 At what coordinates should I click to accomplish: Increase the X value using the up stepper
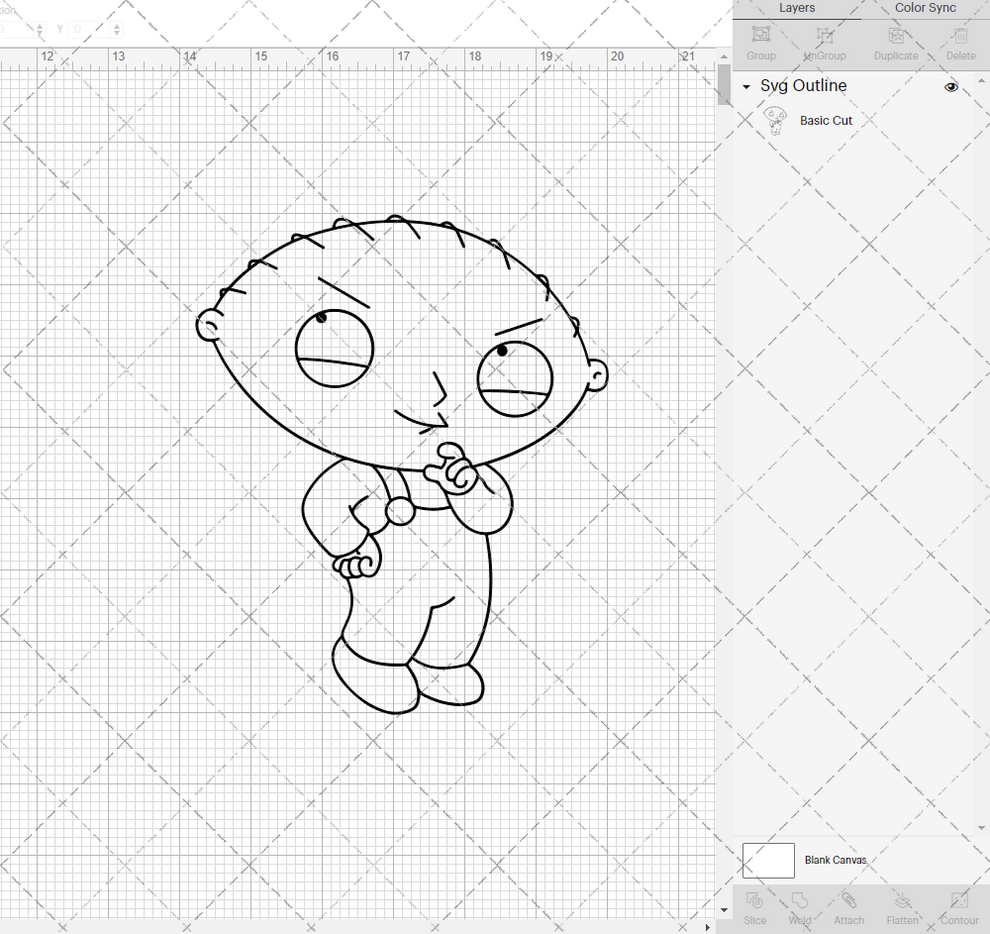pyautogui.click(x=40, y=26)
